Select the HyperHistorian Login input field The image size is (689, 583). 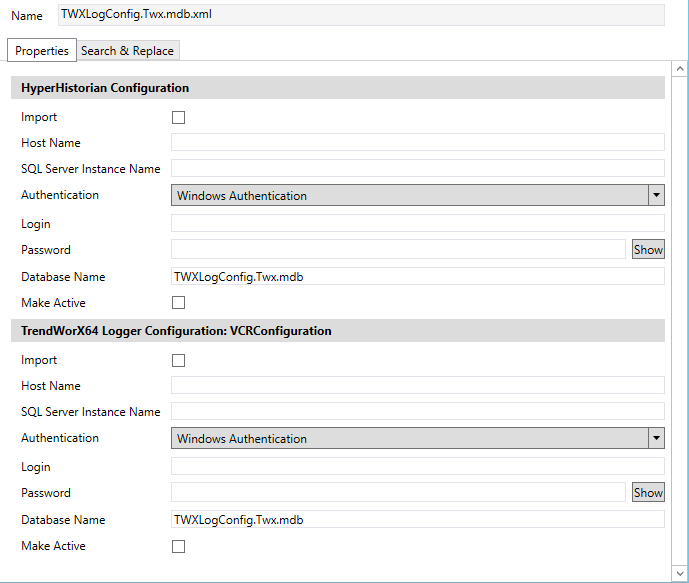[x=418, y=224]
